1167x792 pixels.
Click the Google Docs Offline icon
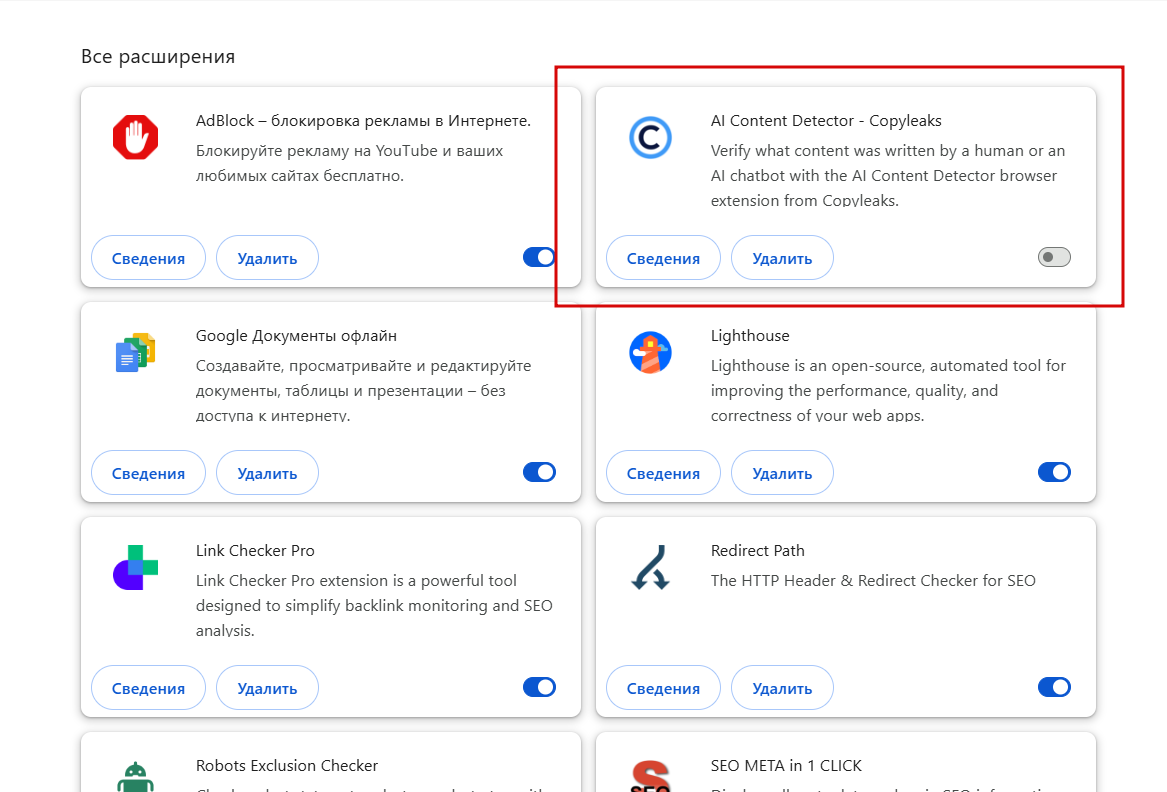point(136,352)
